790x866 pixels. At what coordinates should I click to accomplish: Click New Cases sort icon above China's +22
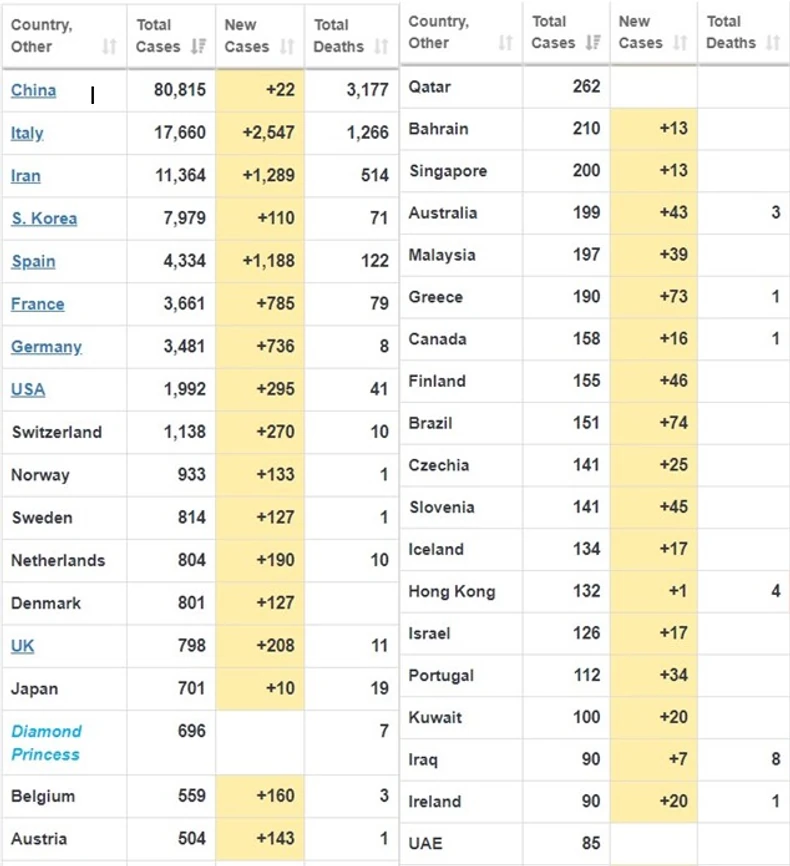click(x=287, y=47)
